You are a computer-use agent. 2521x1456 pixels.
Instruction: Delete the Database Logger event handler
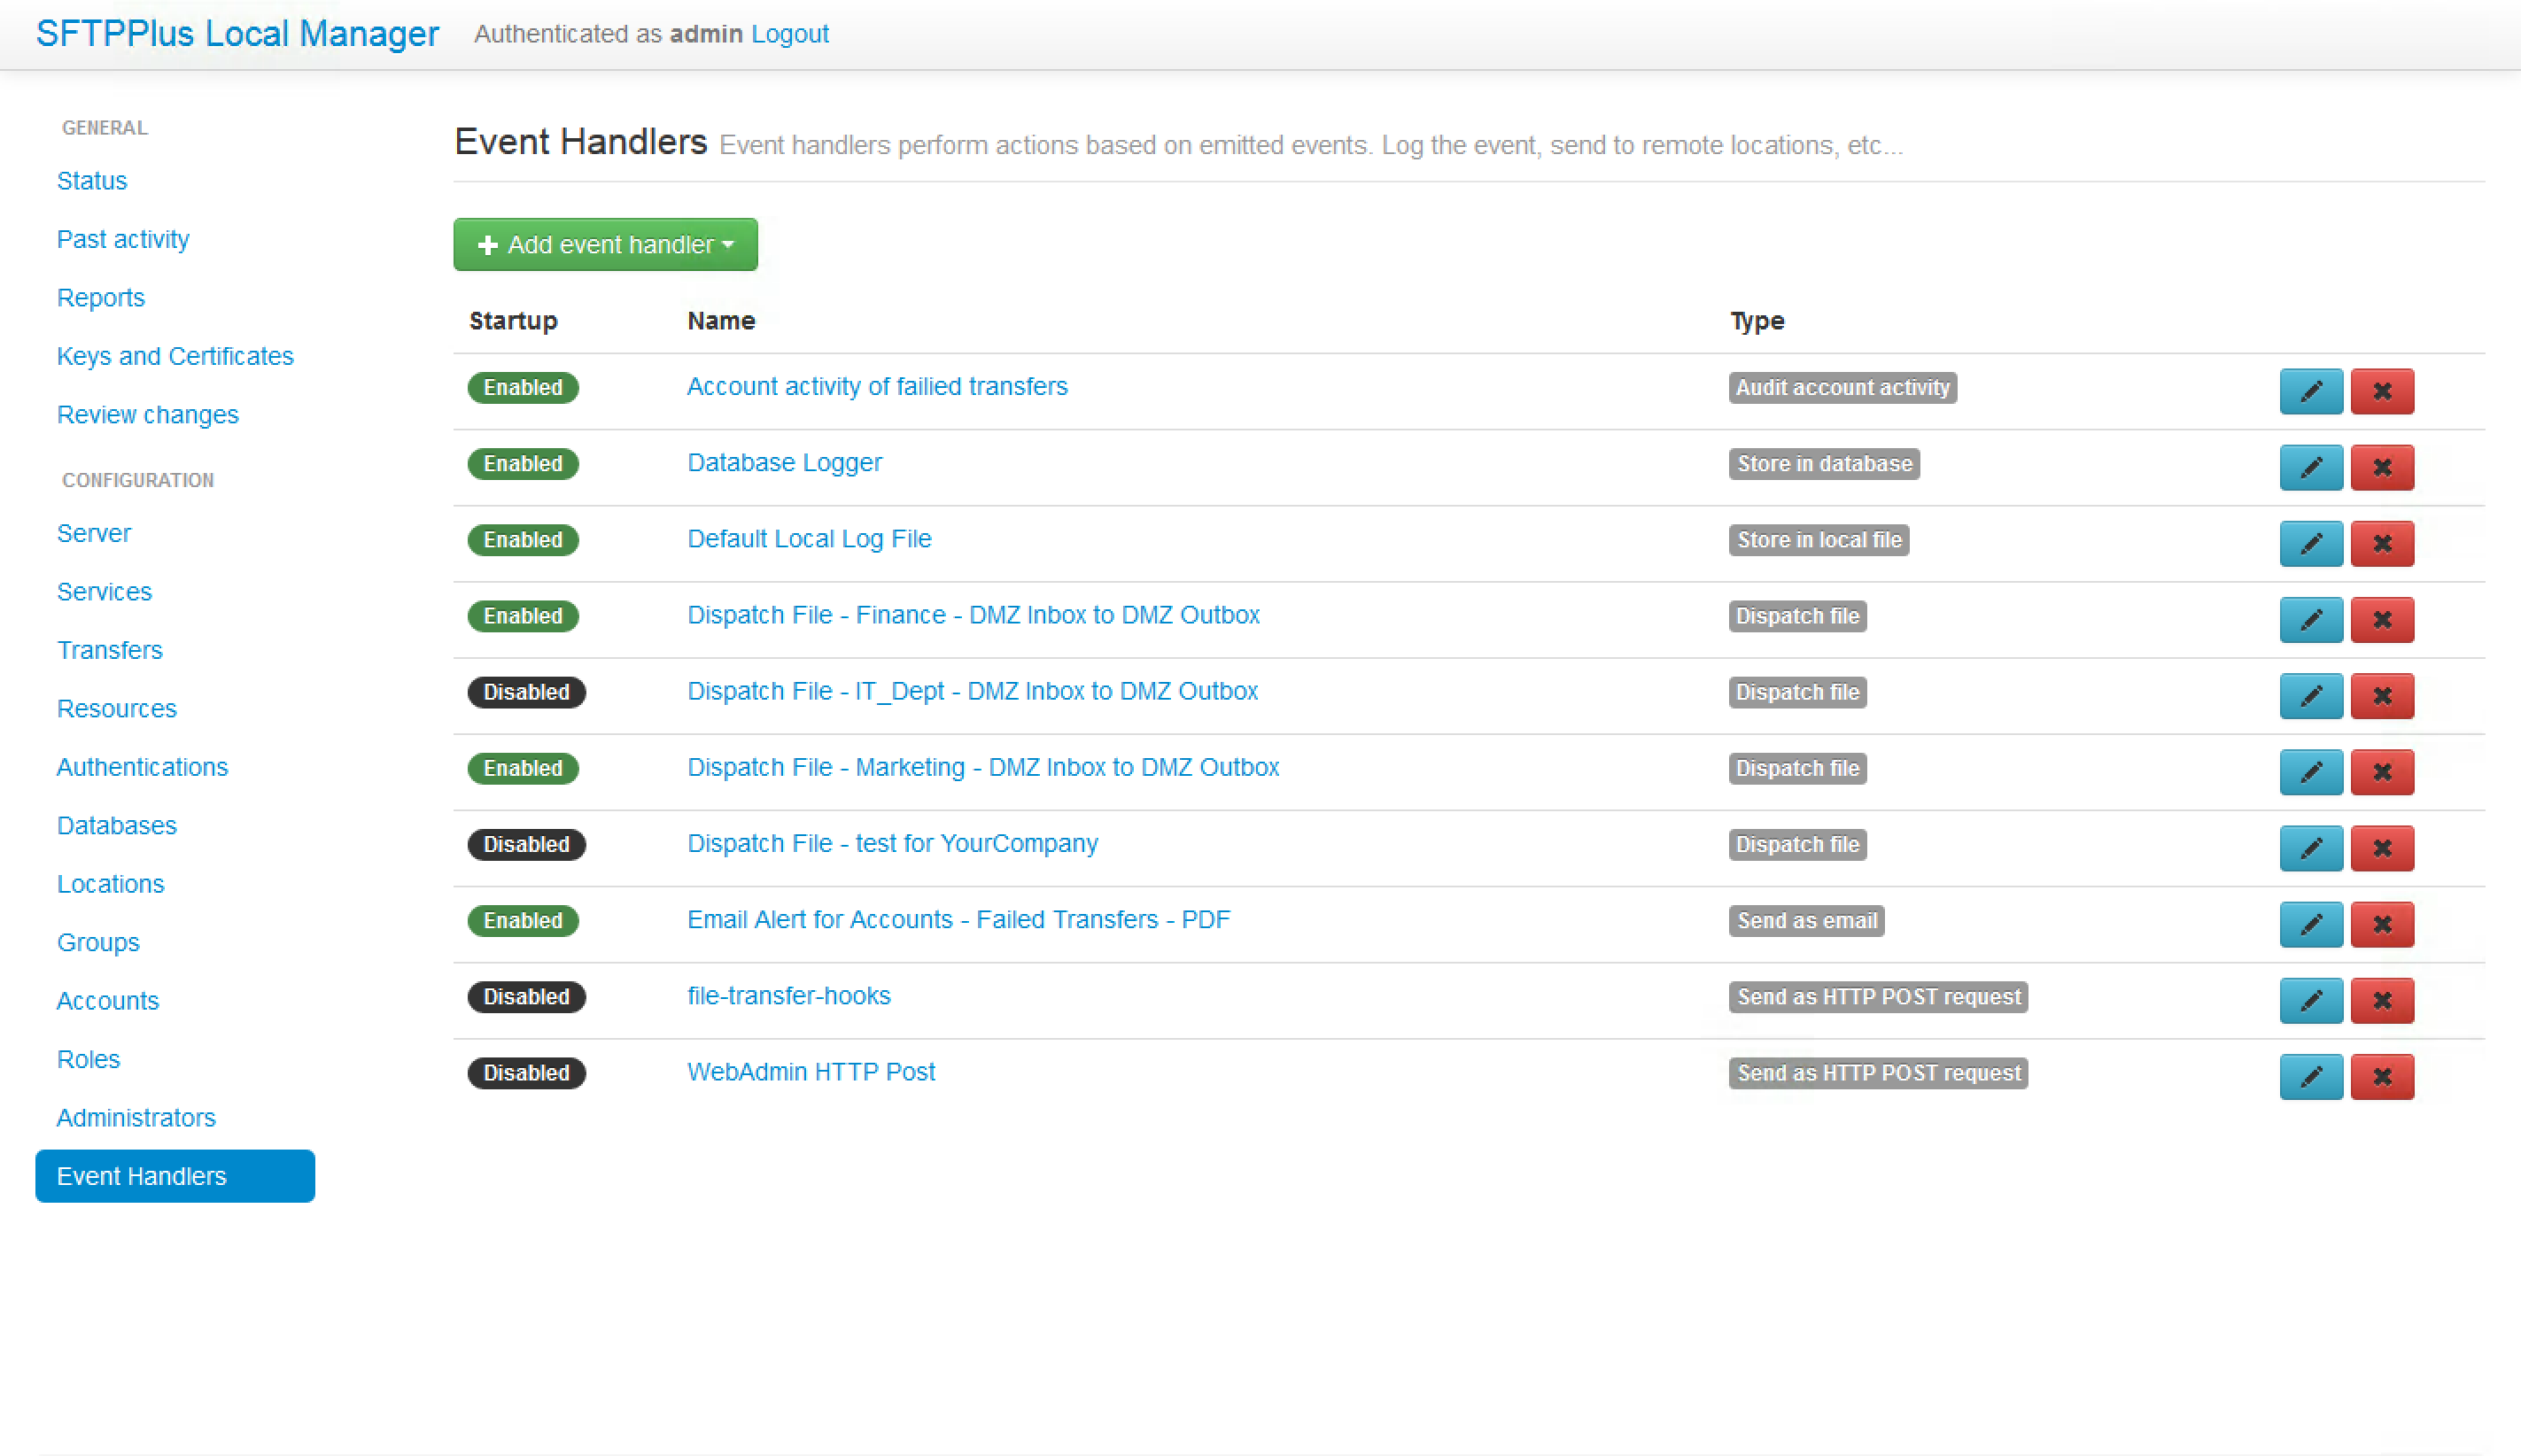click(2381, 467)
